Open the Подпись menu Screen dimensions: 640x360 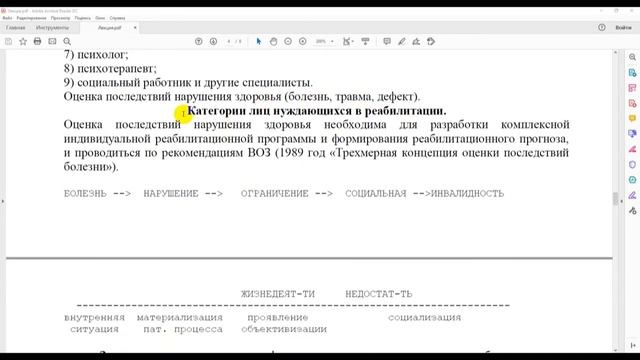[x=83, y=18]
